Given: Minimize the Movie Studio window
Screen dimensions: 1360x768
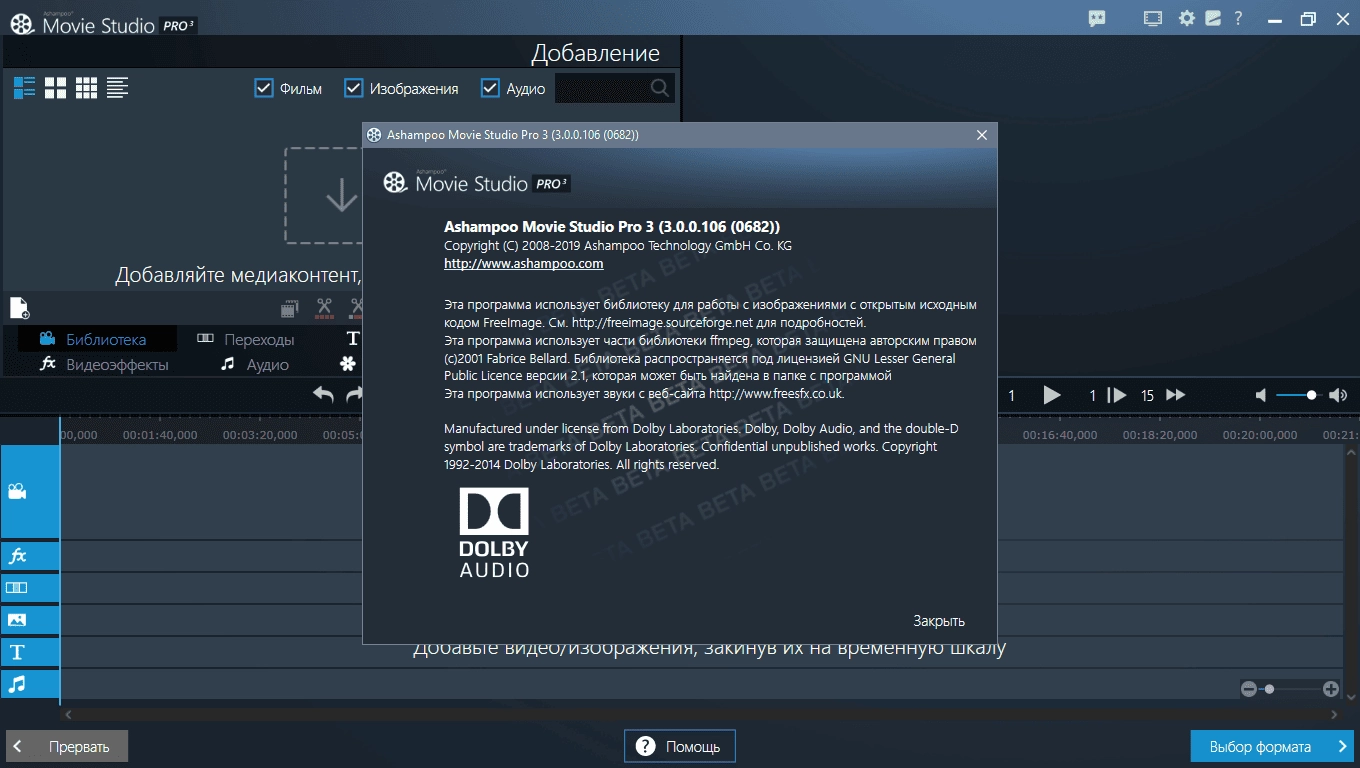Looking at the screenshot, I should (x=1276, y=18).
